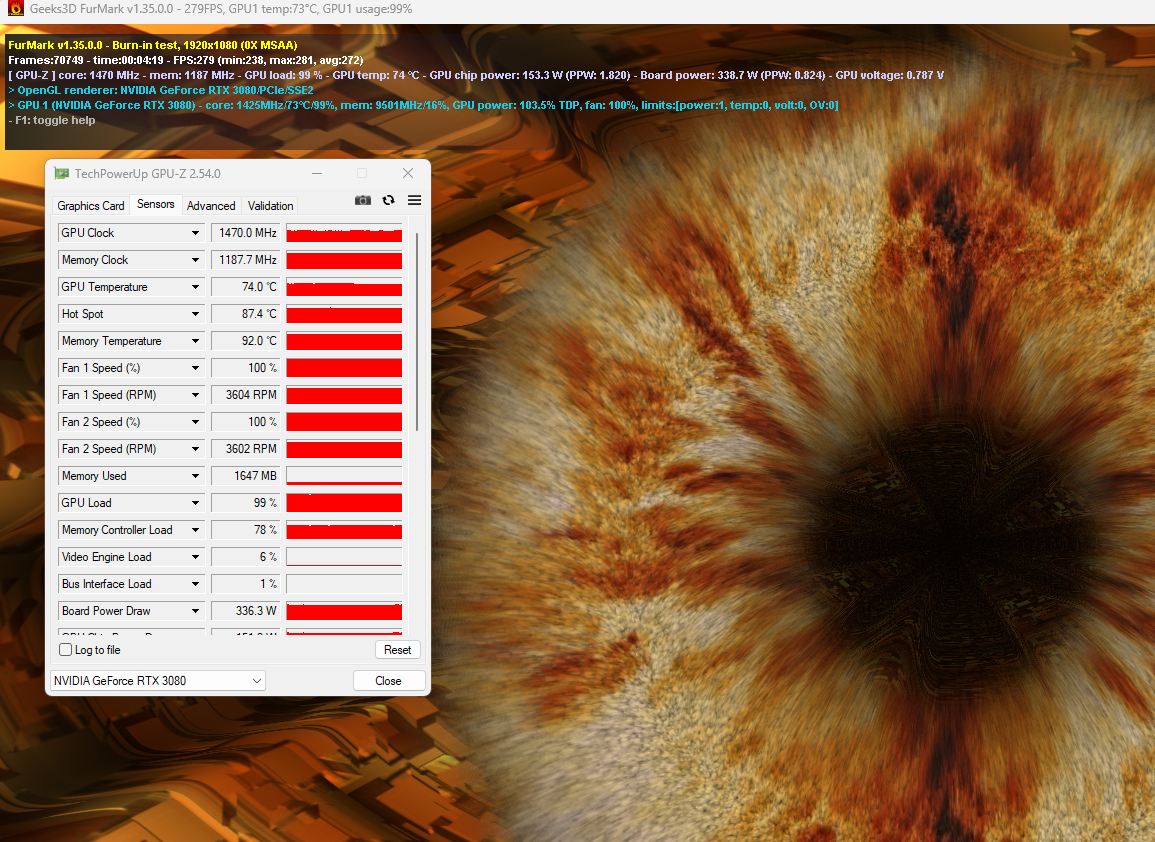Click the FurMark flame icon in title bar
Viewport: 1155px width, 842px height.
pos(15,9)
